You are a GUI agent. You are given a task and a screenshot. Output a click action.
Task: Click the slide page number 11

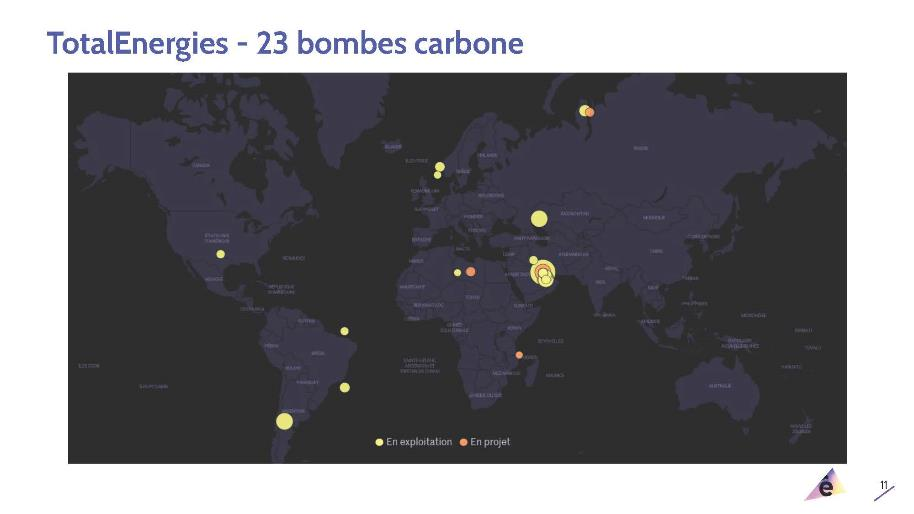click(884, 486)
